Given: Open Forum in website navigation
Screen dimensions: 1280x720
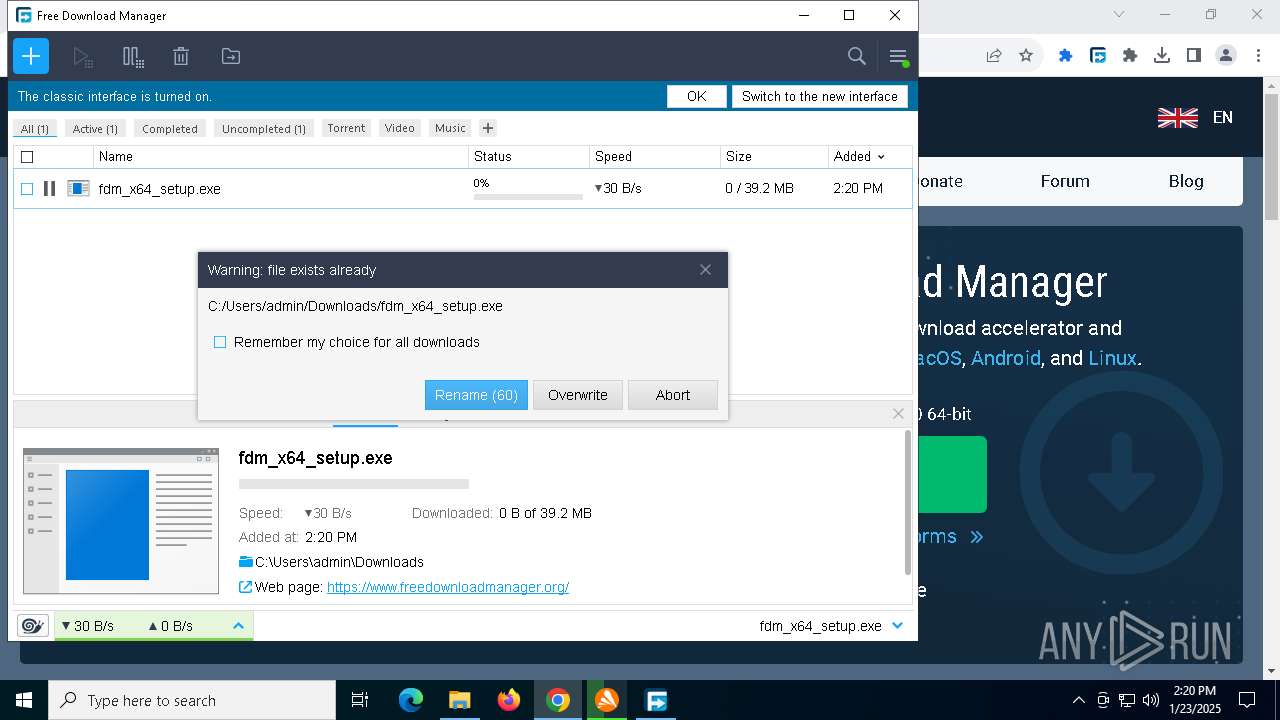Looking at the screenshot, I should 1065,181.
